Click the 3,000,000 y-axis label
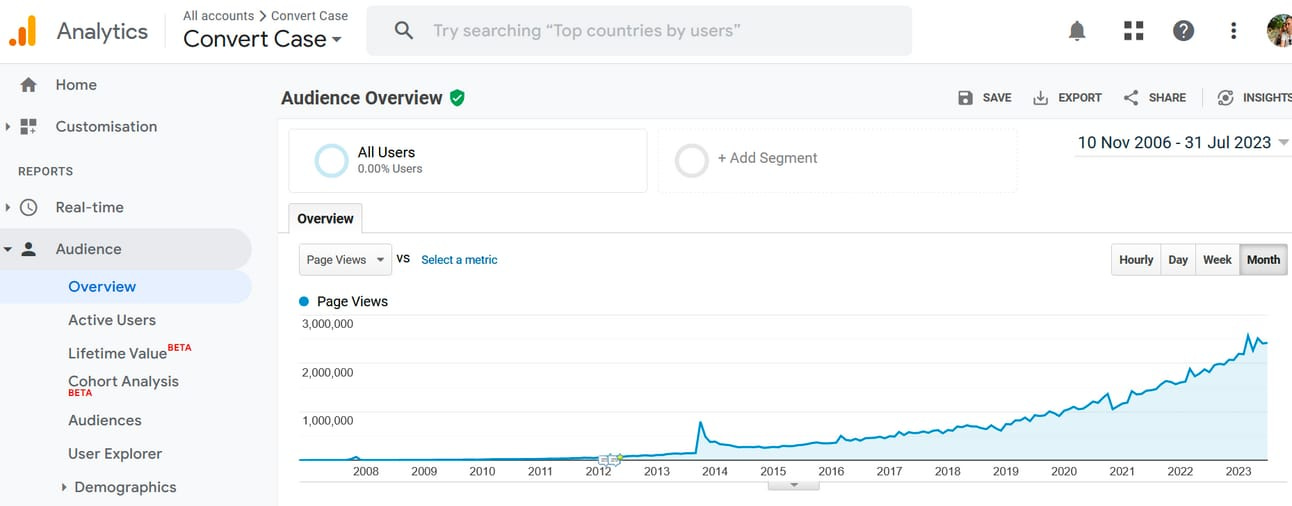The width and height of the screenshot is (1292, 506). pyautogui.click(x=328, y=324)
